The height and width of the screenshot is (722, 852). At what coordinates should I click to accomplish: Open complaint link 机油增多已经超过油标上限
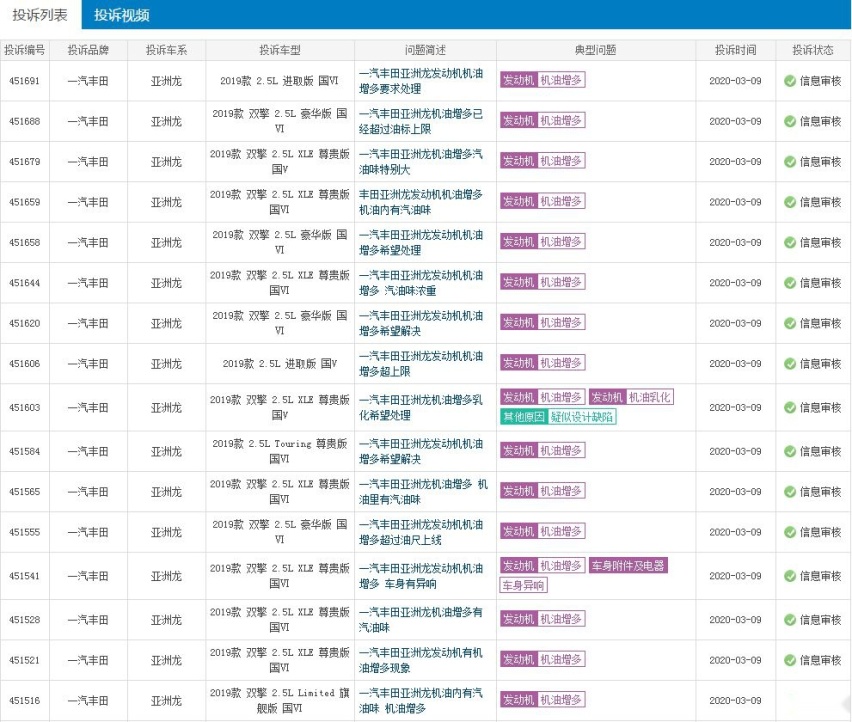coord(421,121)
